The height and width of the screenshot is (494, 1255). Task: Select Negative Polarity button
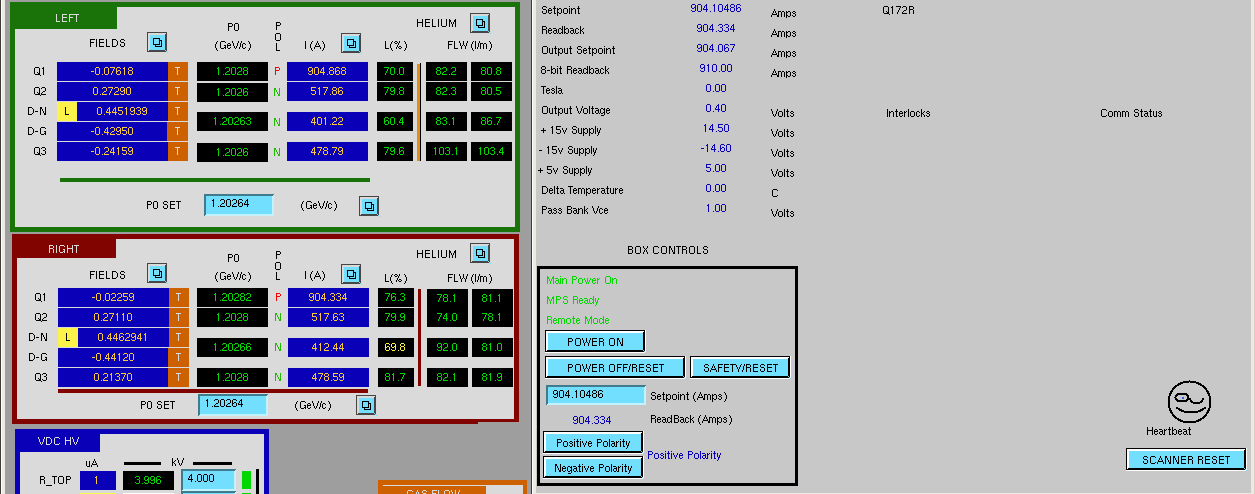click(x=593, y=467)
